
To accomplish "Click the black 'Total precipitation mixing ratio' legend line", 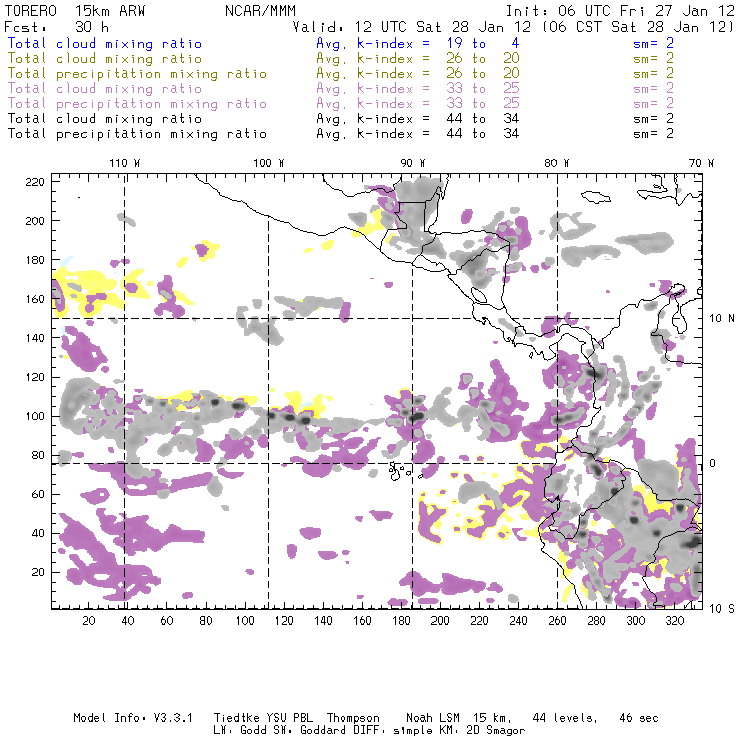I will [137, 134].
